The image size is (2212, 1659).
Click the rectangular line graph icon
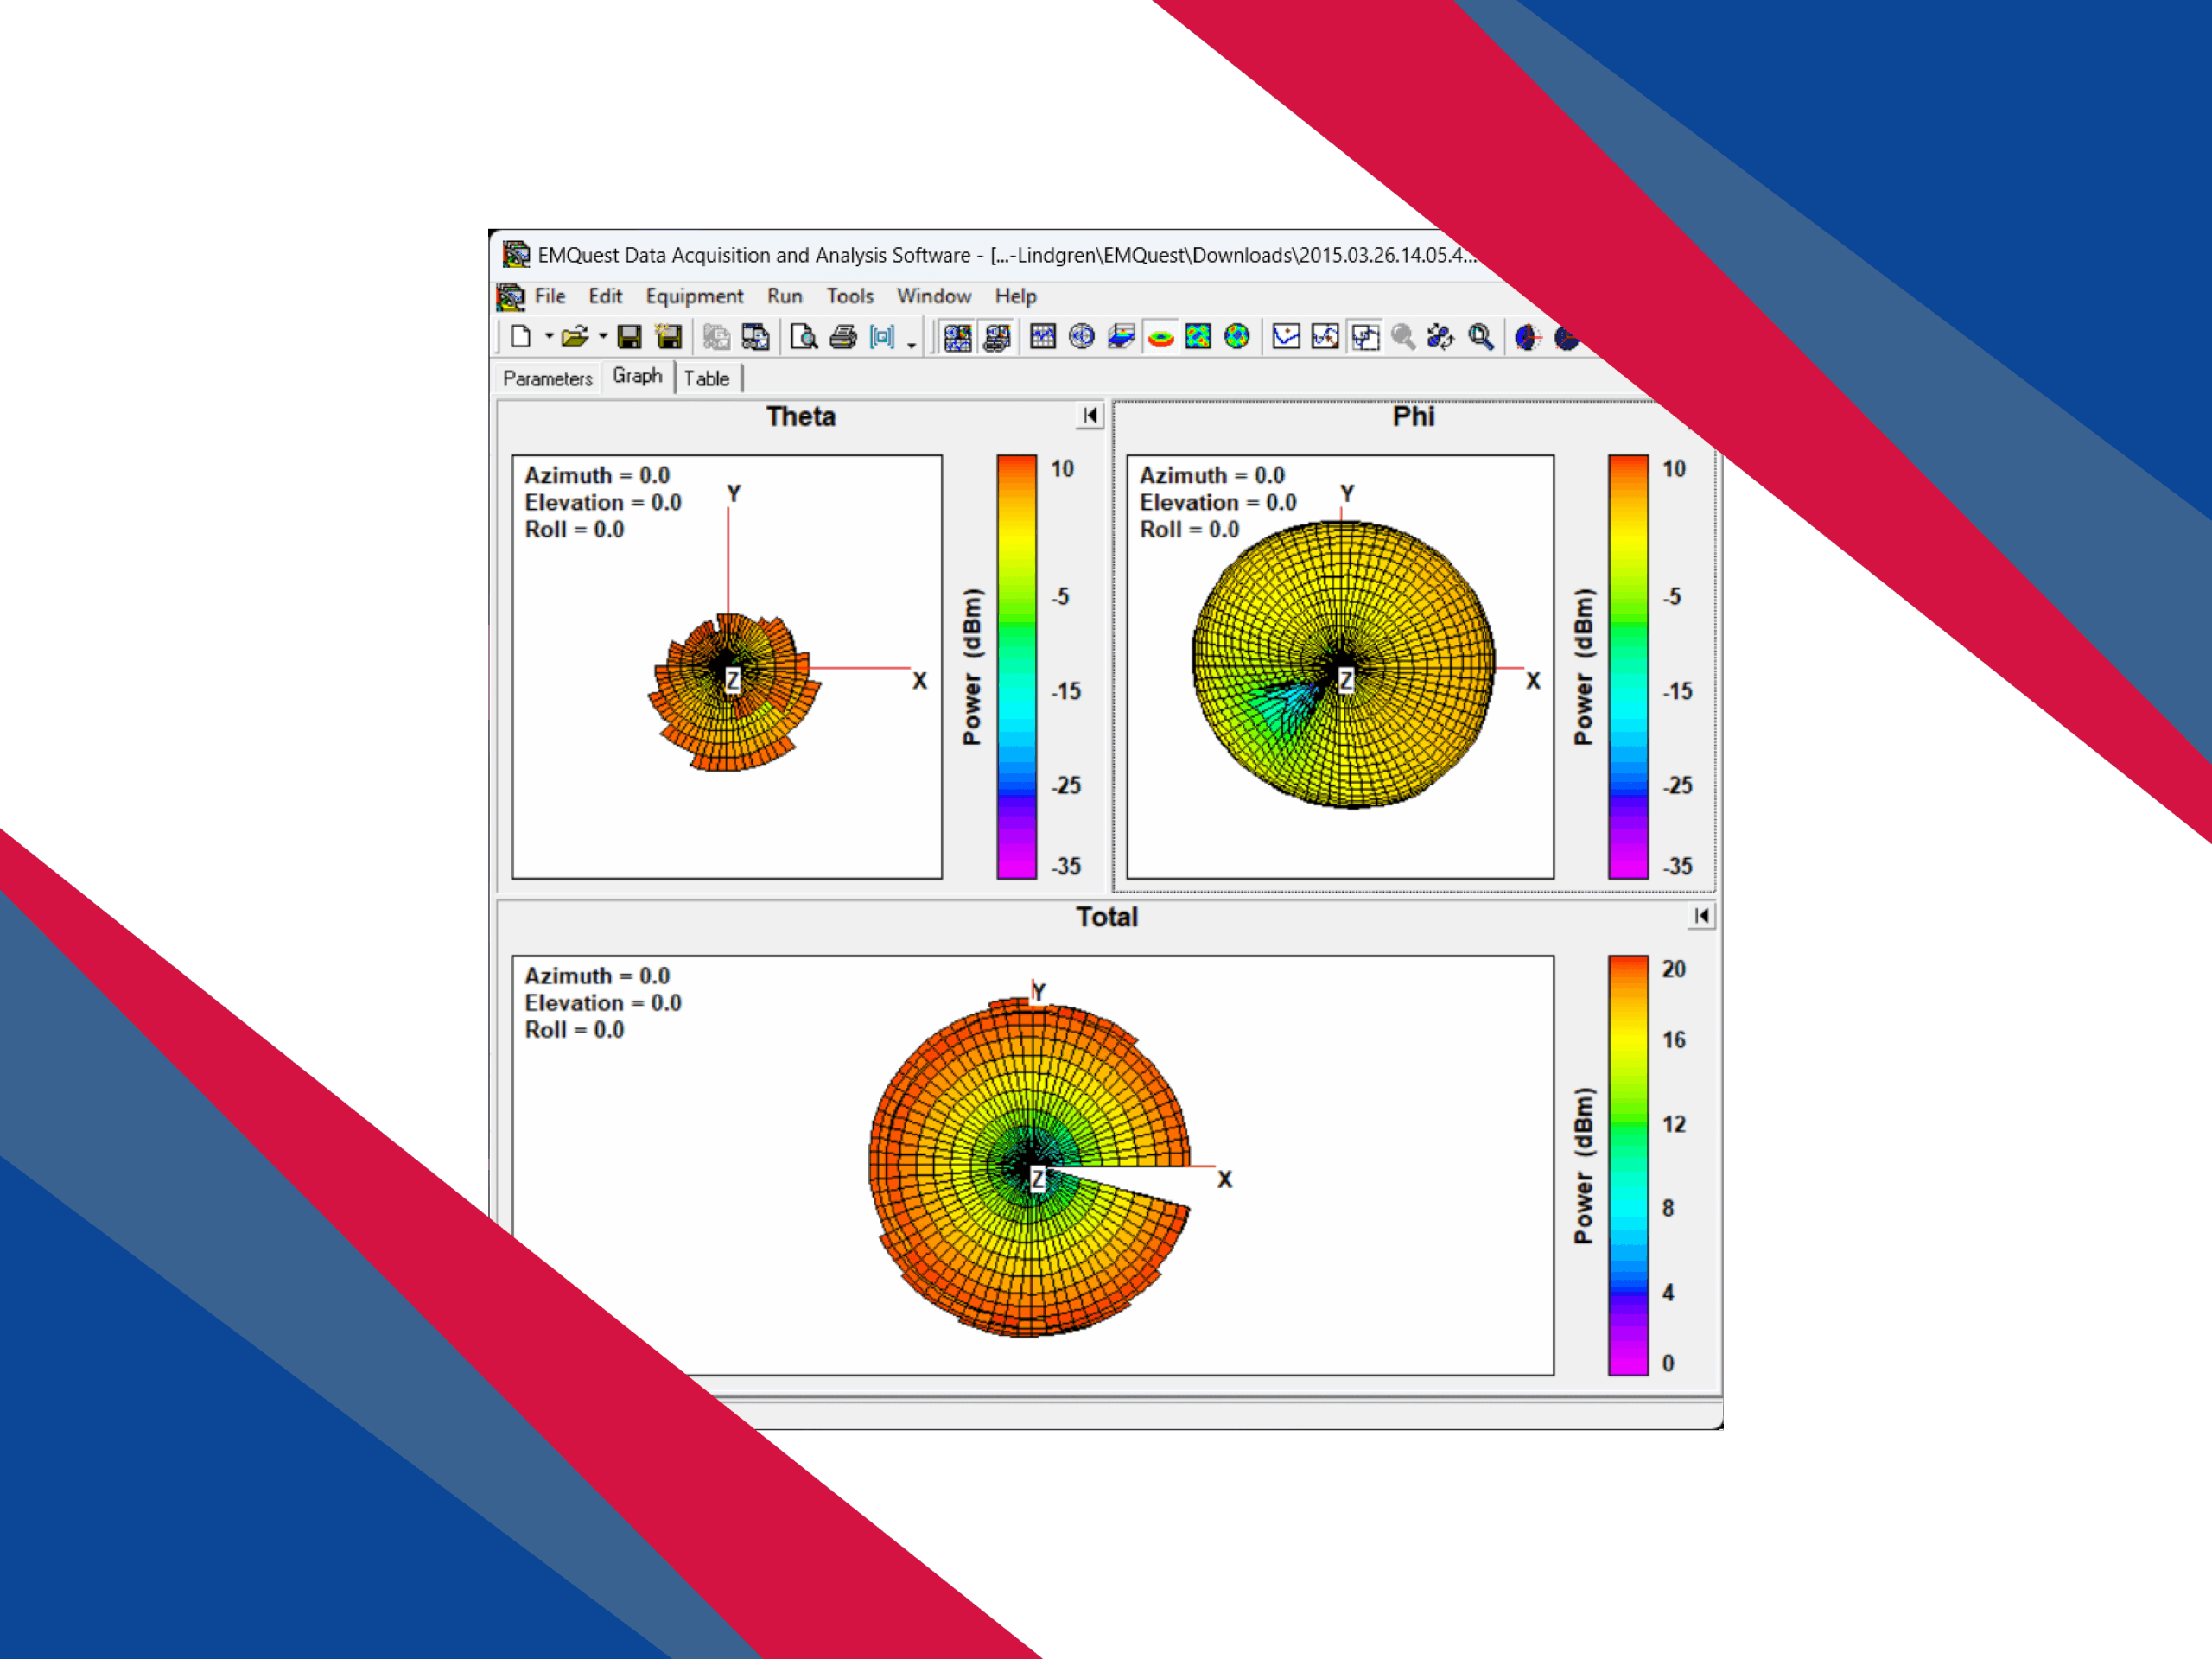pyautogui.click(x=1043, y=337)
